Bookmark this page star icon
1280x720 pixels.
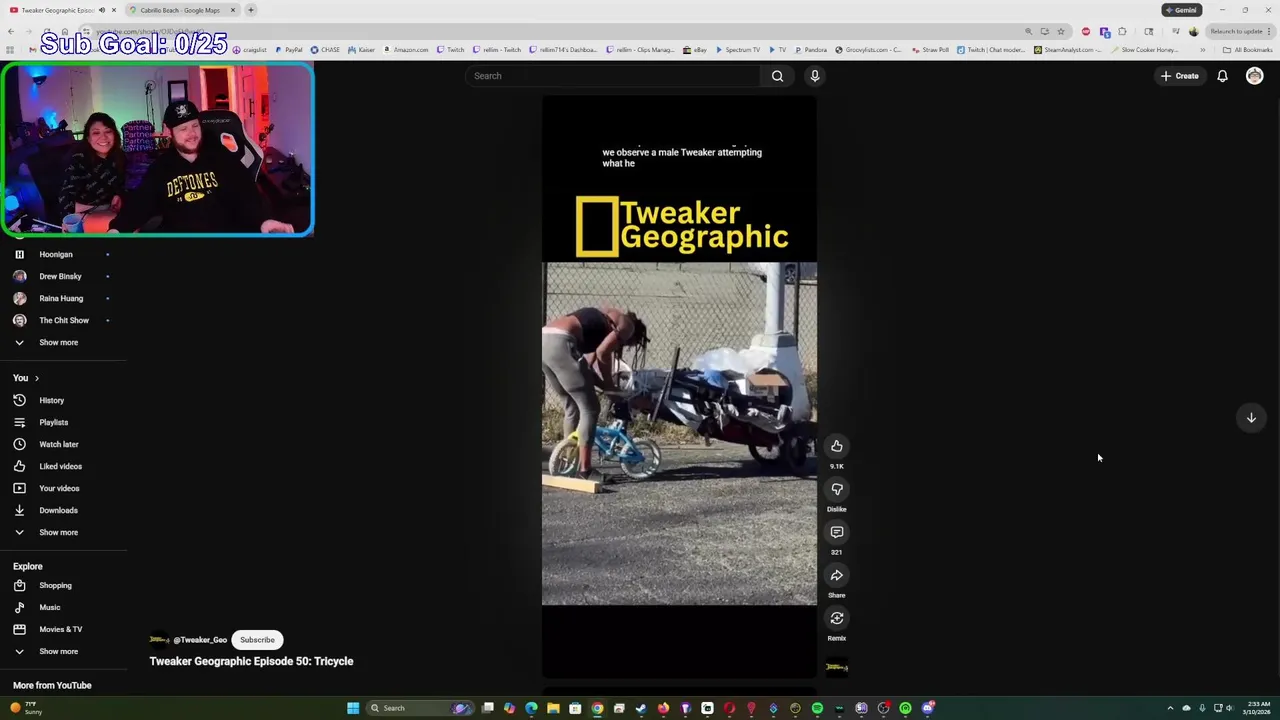click(x=1061, y=31)
